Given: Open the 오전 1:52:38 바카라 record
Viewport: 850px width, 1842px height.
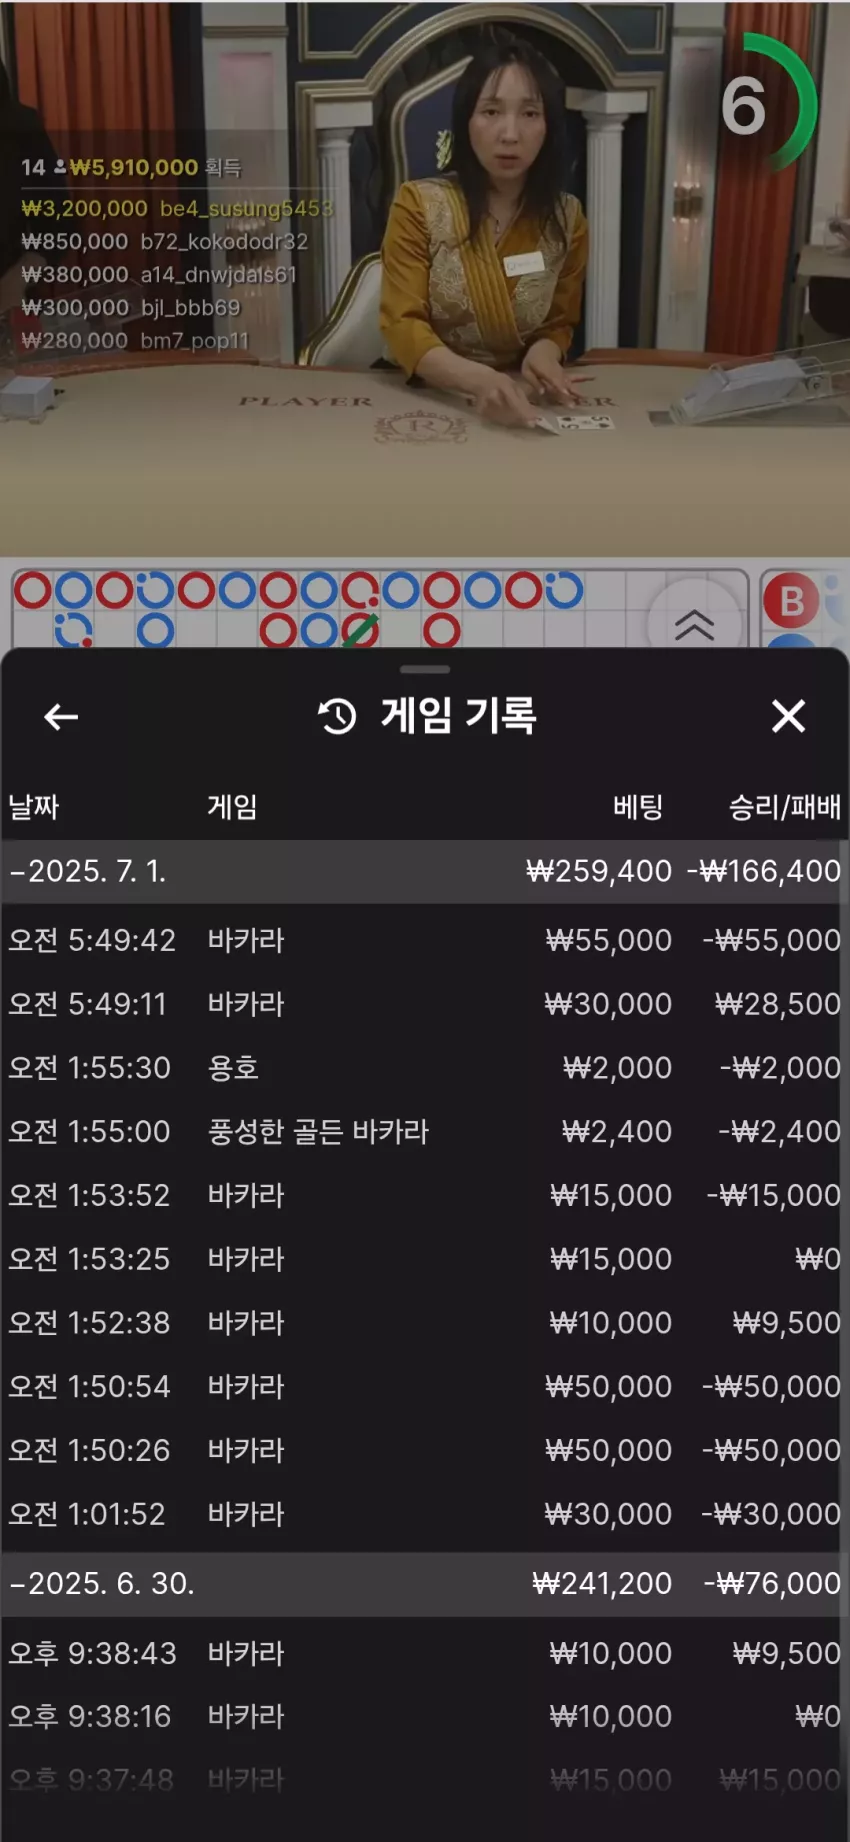Looking at the screenshot, I should [x=425, y=1323].
